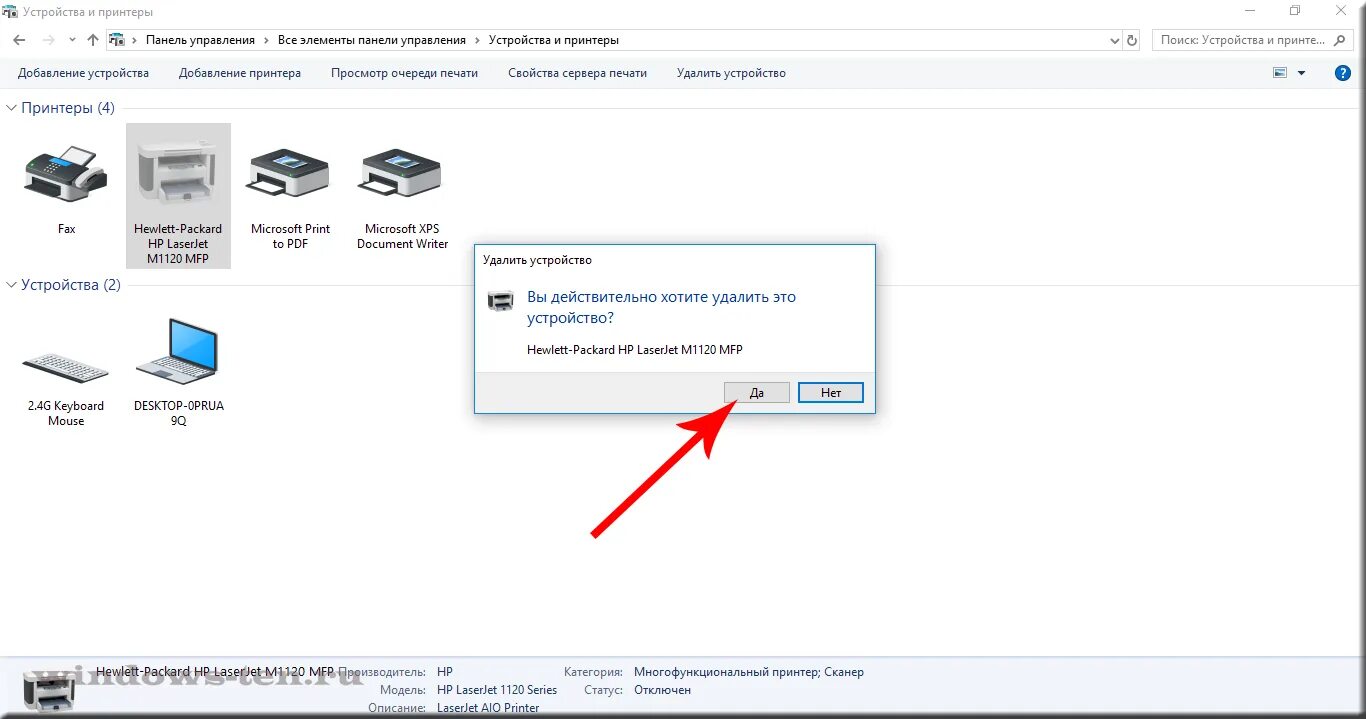This screenshot has height=719, width=1366.
Task: Click the Forward navigation arrow
Action: (x=47, y=40)
